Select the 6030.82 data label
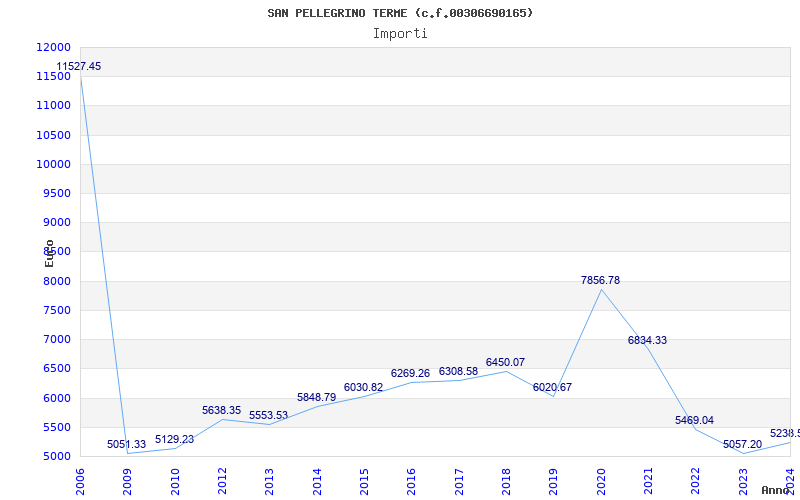Image resolution: width=800 pixels, height=500 pixels. pos(363,387)
